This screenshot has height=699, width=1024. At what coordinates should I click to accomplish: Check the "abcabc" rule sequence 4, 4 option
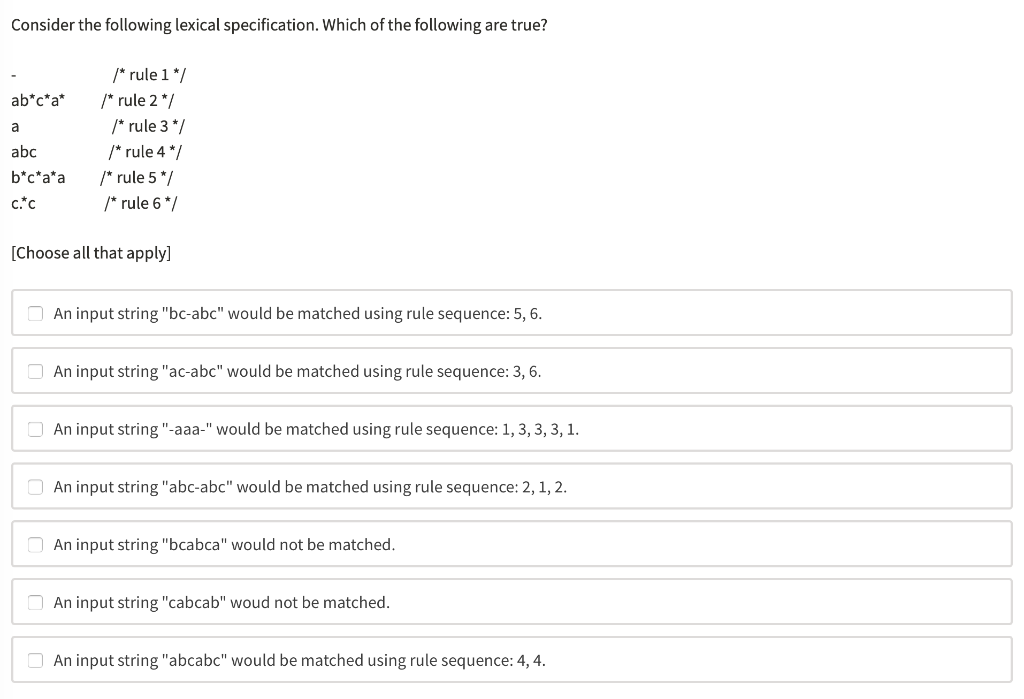(35, 660)
